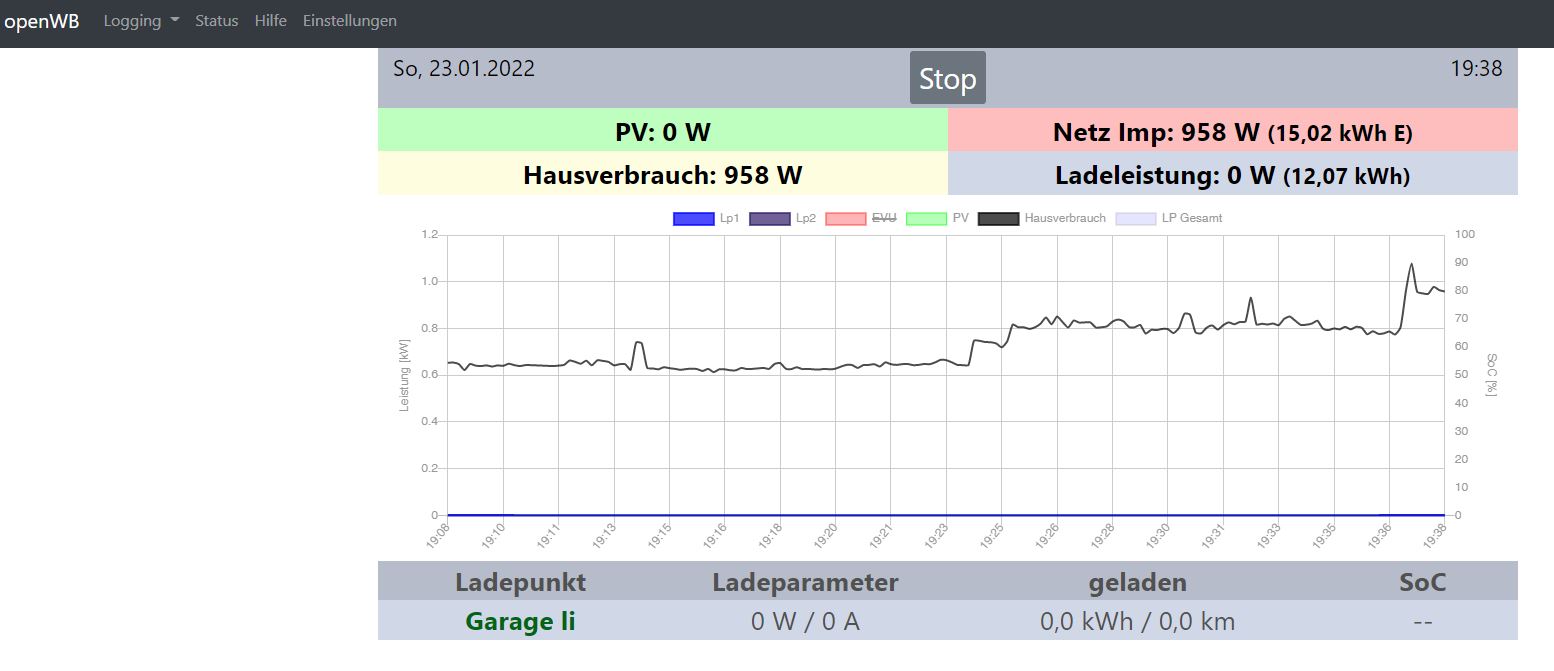Open the Status menu item
1554x671 pixels.
click(217, 21)
